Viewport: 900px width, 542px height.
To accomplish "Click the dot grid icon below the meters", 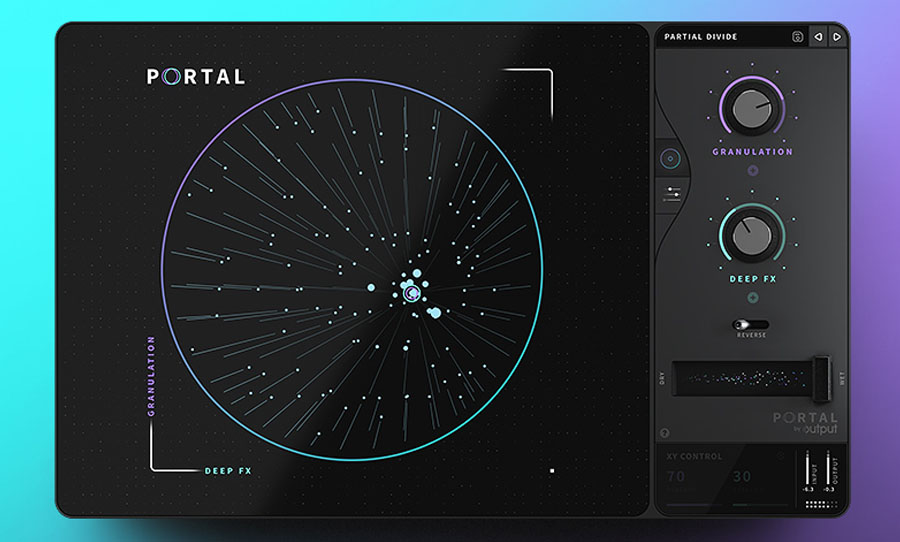I will coord(821,505).
